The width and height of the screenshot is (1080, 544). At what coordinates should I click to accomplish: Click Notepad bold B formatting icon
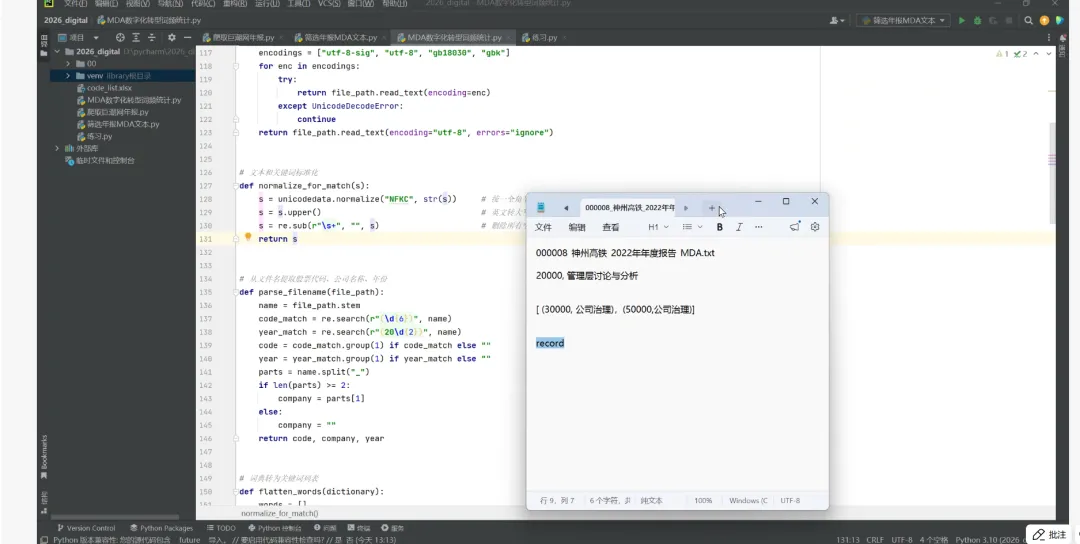point(720,227)
